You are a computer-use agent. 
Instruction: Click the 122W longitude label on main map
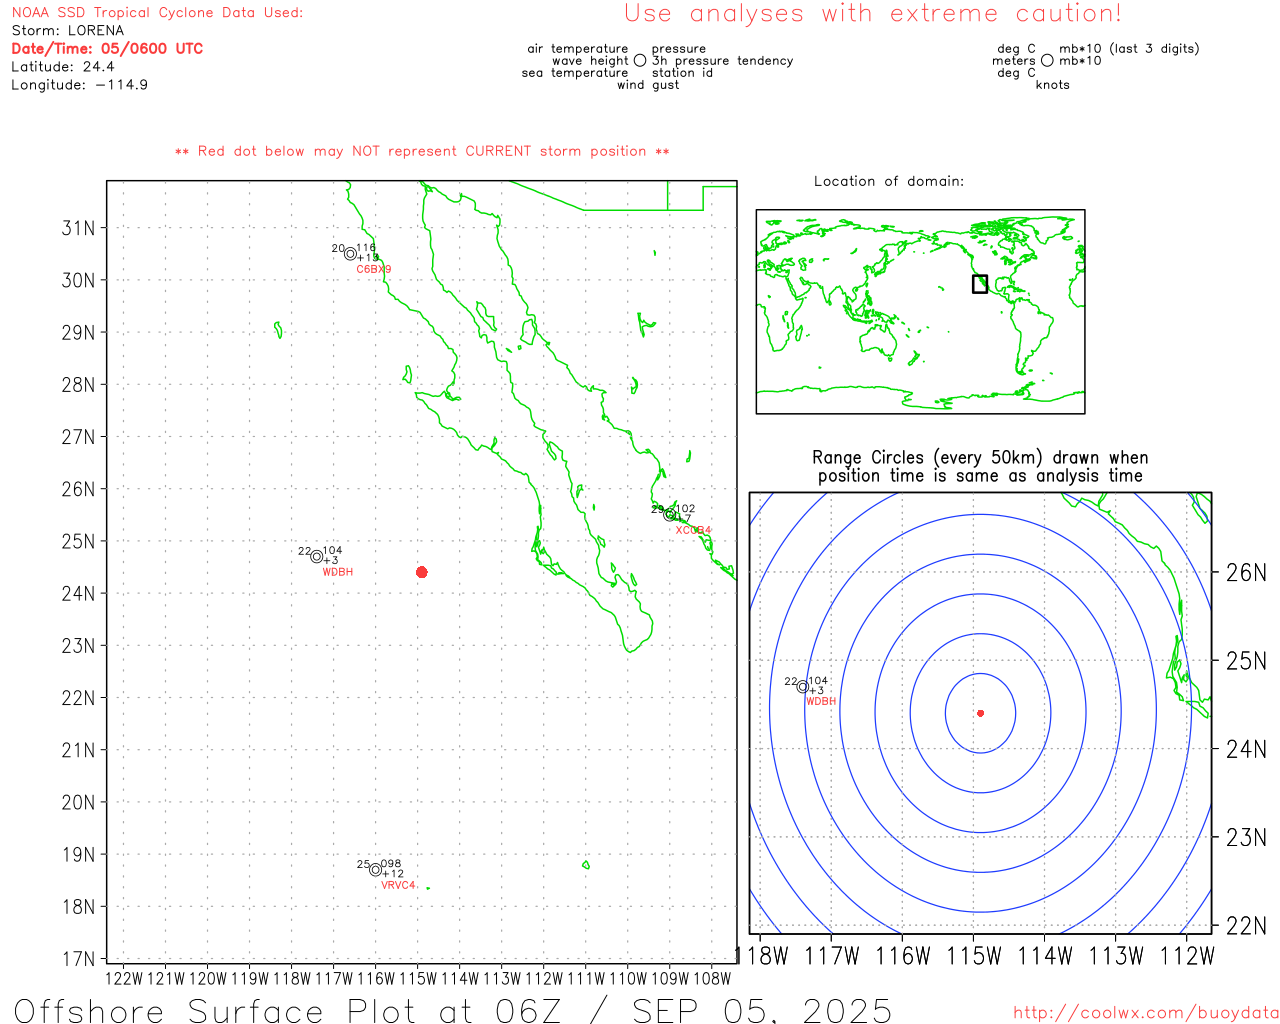coord(124,979)
